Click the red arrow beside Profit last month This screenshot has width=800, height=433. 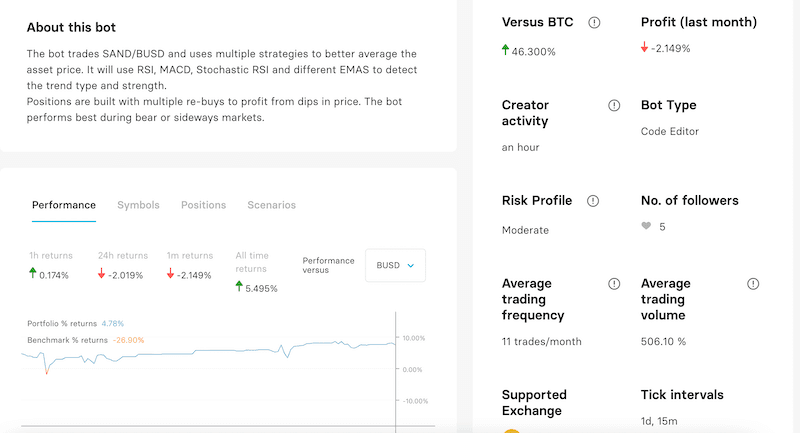[644, 47]
